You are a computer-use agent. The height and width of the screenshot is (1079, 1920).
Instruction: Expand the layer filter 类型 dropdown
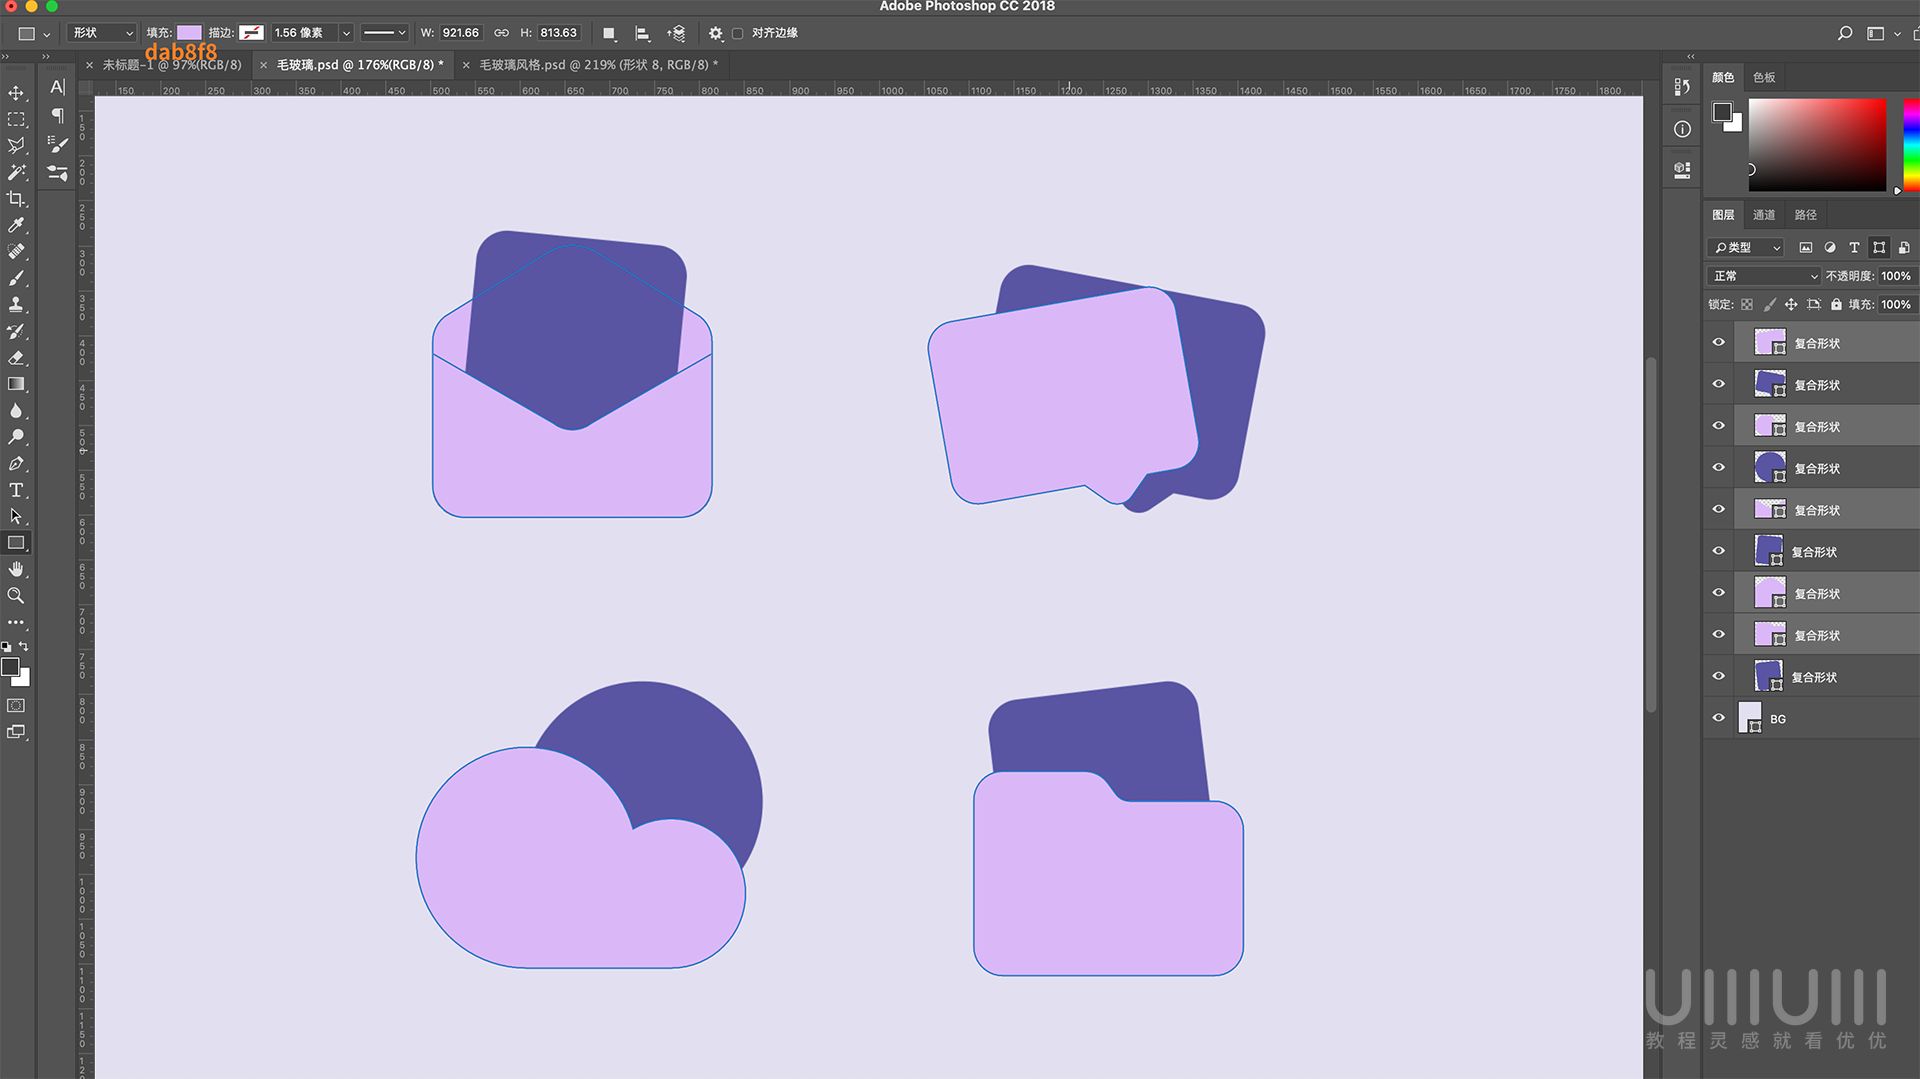click(x=1746, y=247)
